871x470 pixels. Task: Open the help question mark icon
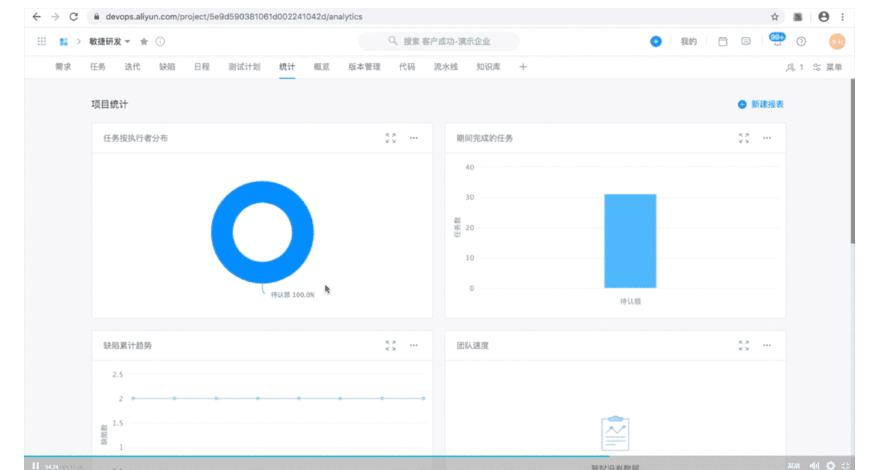[801, 41]
